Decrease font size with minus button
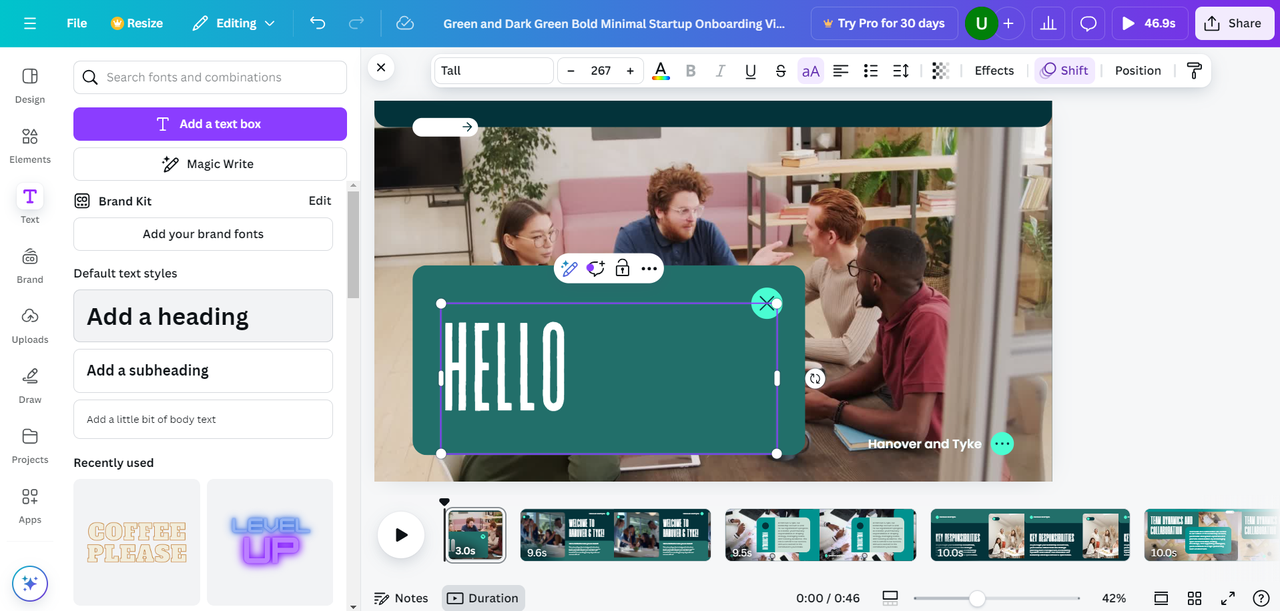This screenshot has height=611, width=1280. click(x=571, y=70)
